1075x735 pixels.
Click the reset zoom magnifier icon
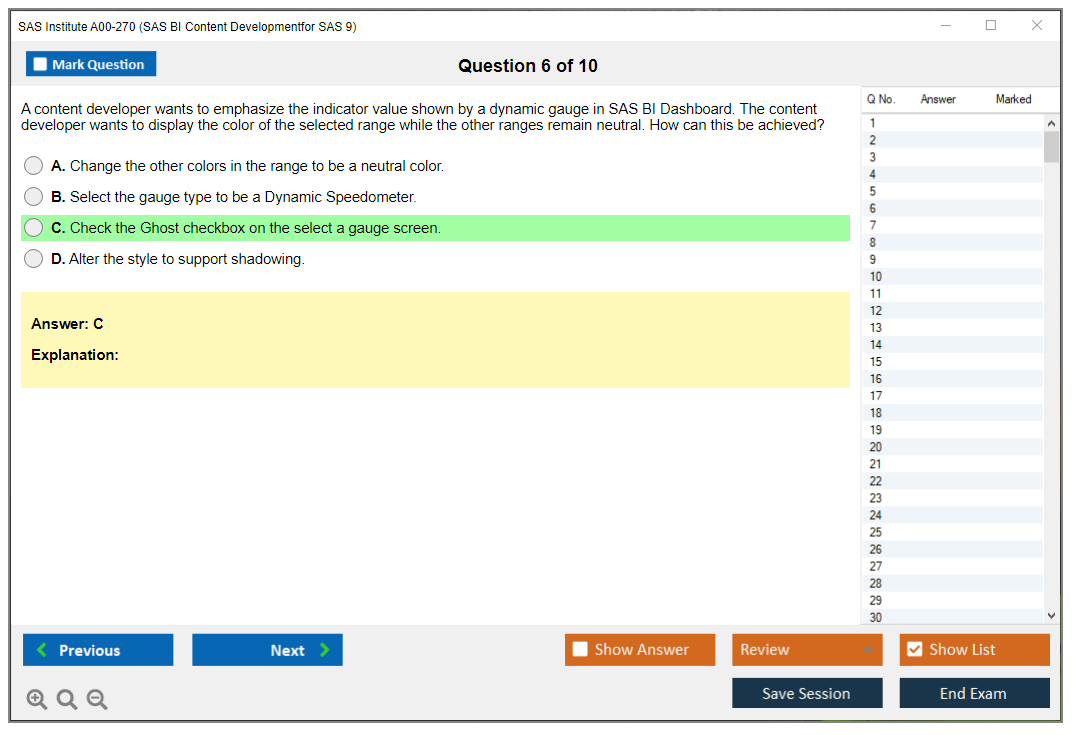coord(67,700)
